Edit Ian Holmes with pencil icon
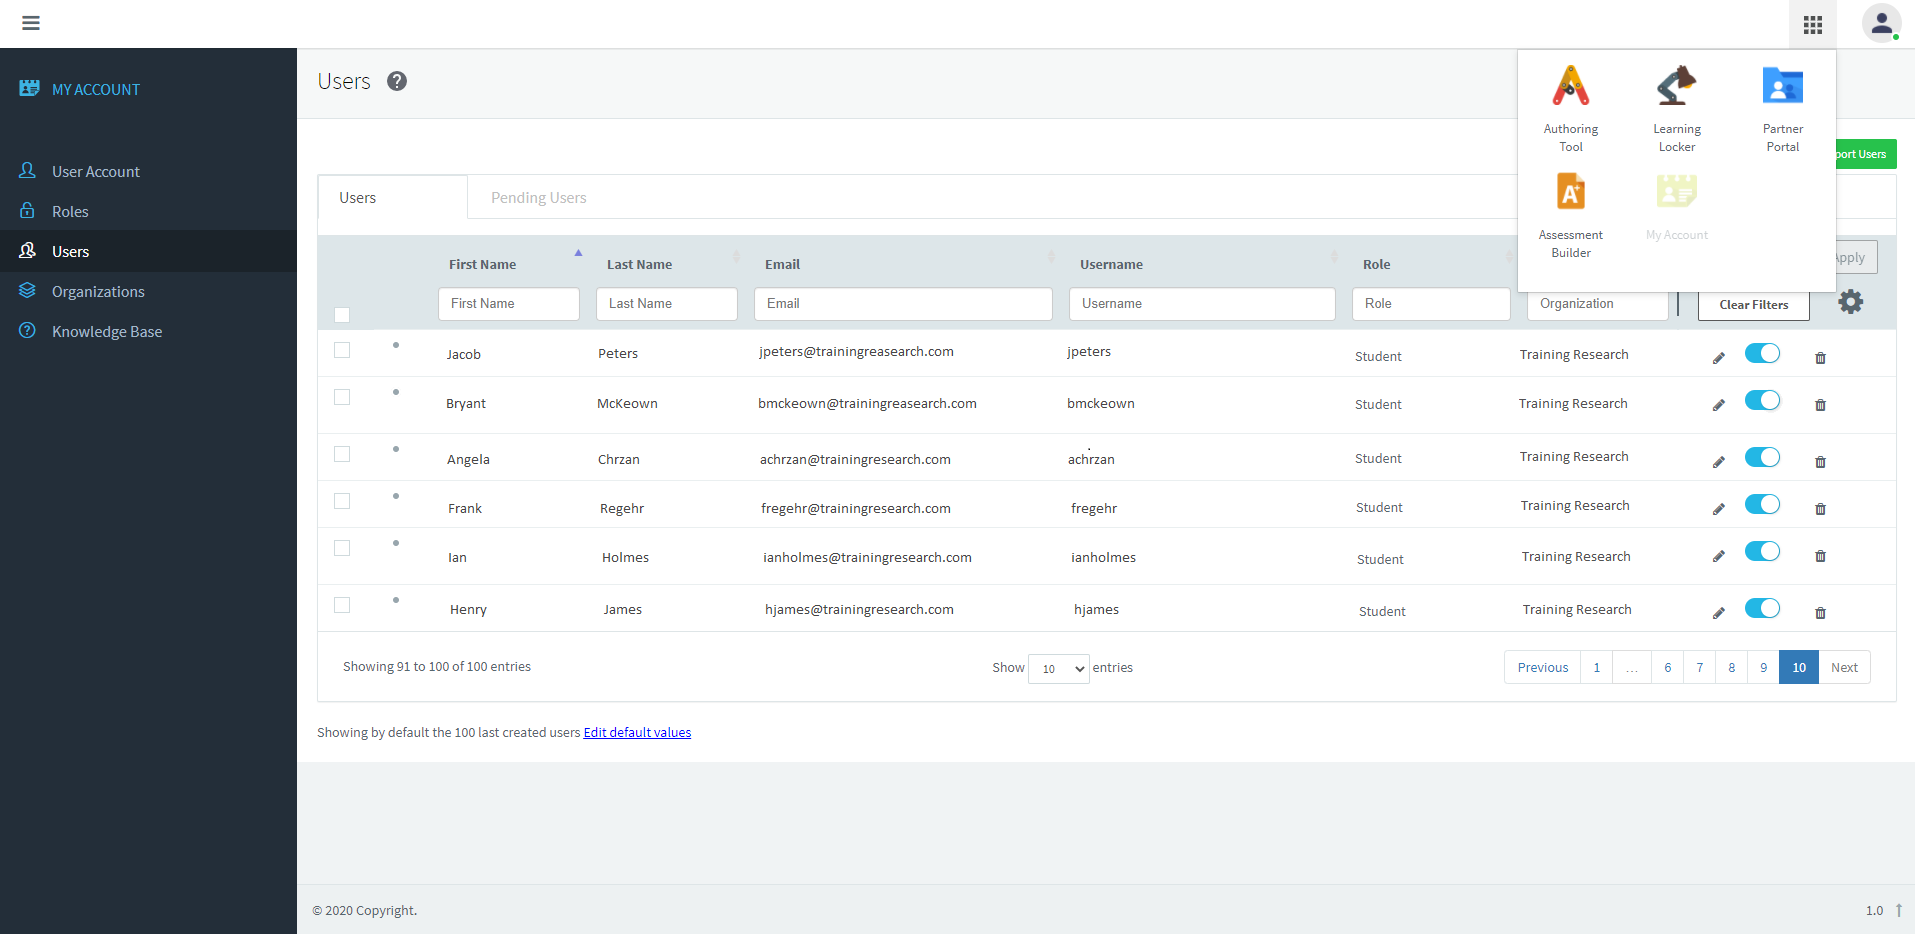Image resolution: width=1915 pixels, height=934 pixels. [1718, 556]
